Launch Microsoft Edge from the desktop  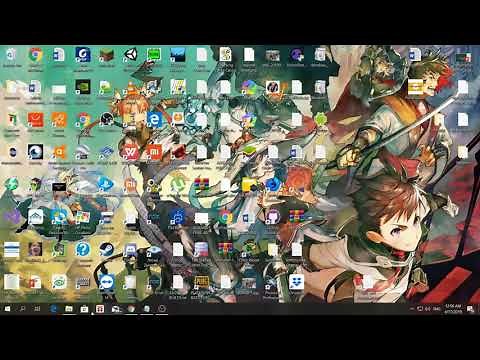[154, 119]
